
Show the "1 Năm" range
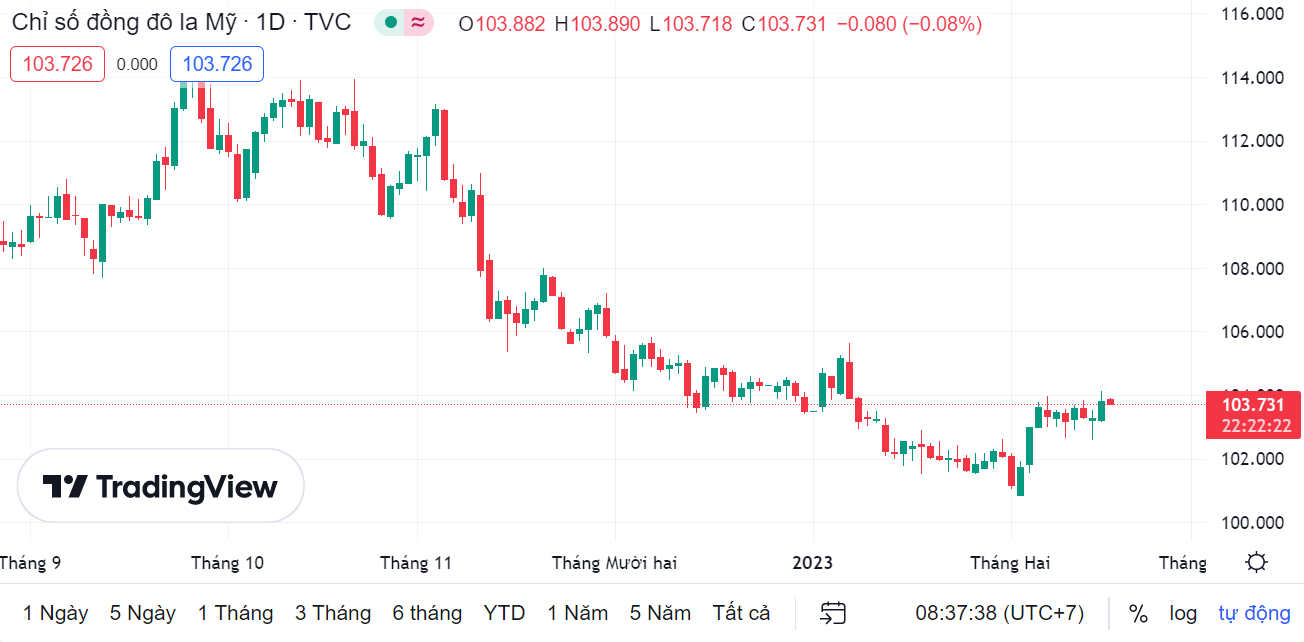tap(577, 613)
